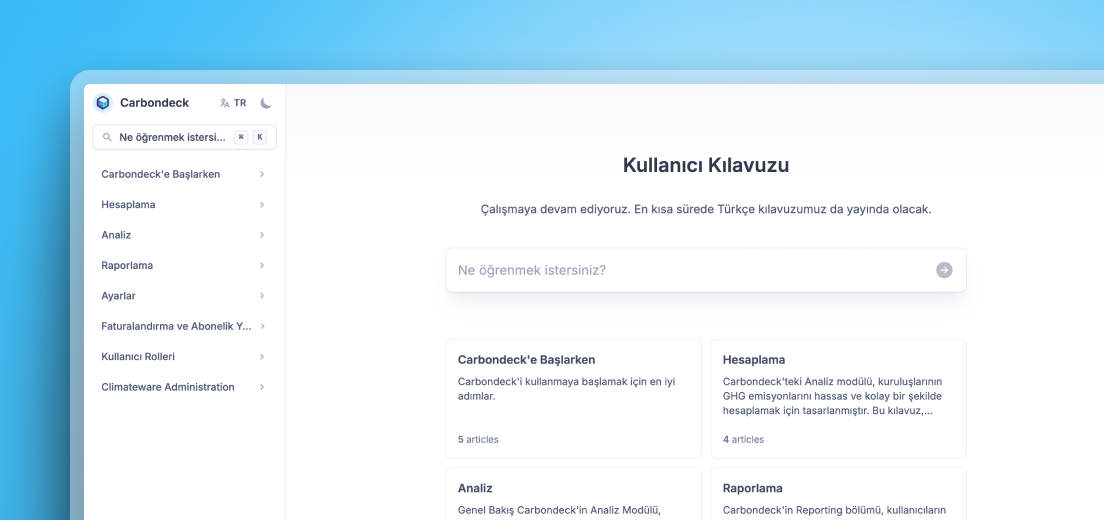Click the Kullanıcı Kılavuzu heading
This screenshot has height=520, width=1104.
coord(705,165)
